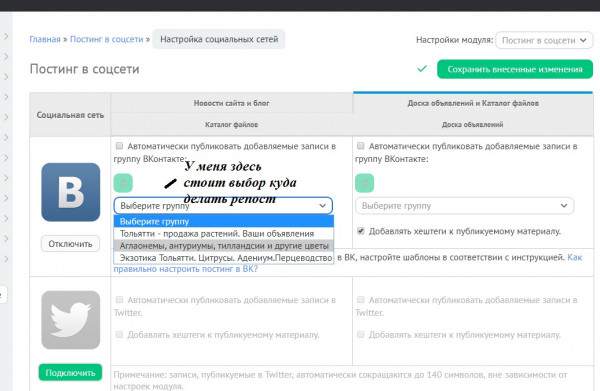Open Выберите группу dropdown under Доска объявлений
This screenshot has height=391, width=600.
point(465,206)
